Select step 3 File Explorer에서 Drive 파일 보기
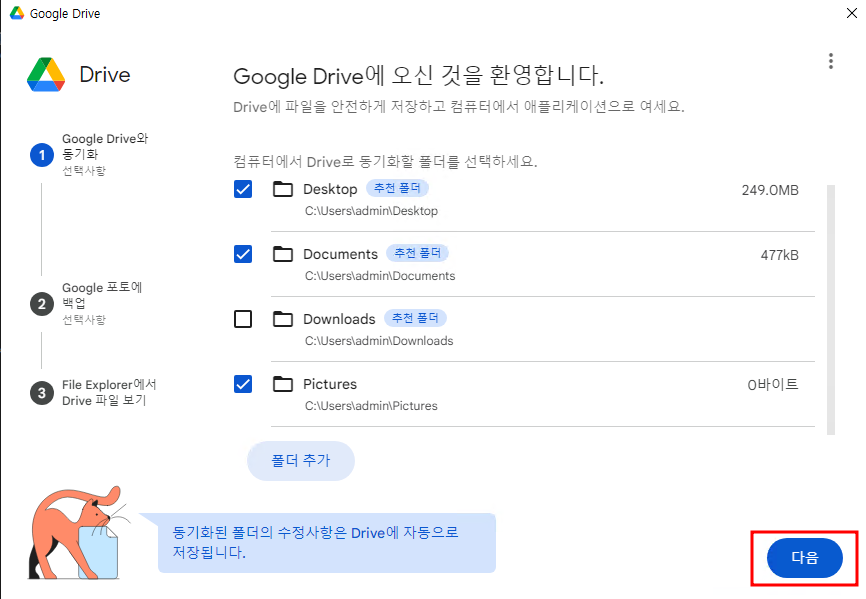This screenshot has width=866, height=599. coord(109,392)
